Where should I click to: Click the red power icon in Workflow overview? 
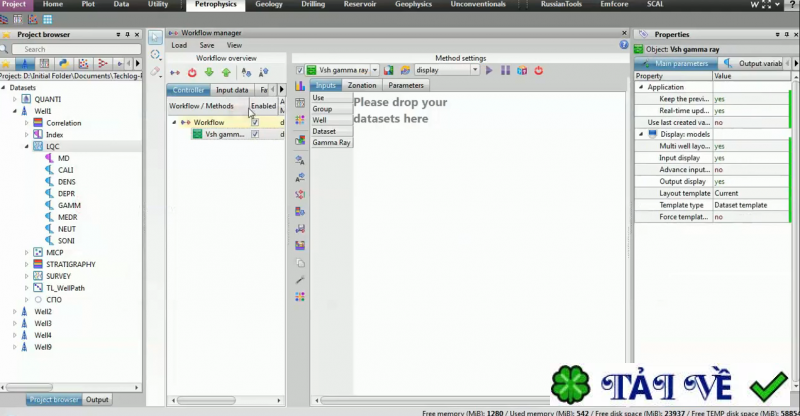pos(192,72)
